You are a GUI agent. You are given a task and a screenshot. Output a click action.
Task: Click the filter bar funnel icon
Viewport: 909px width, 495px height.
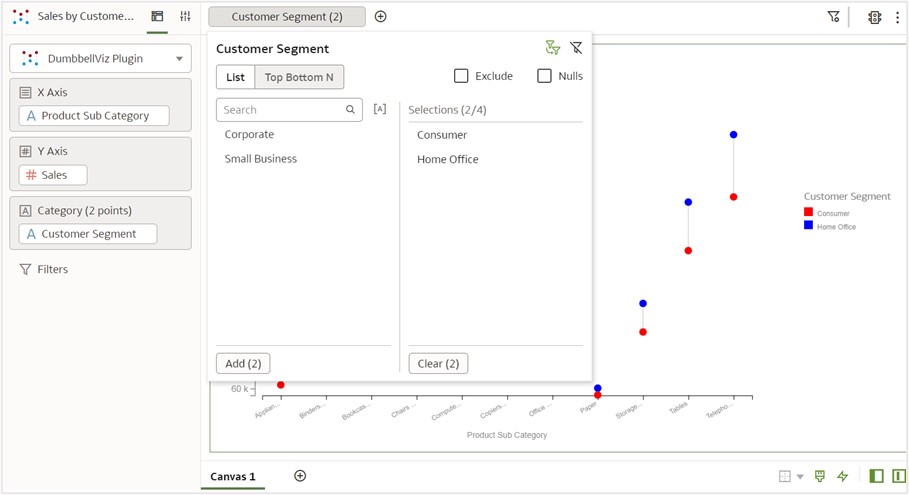coord(833,17)
